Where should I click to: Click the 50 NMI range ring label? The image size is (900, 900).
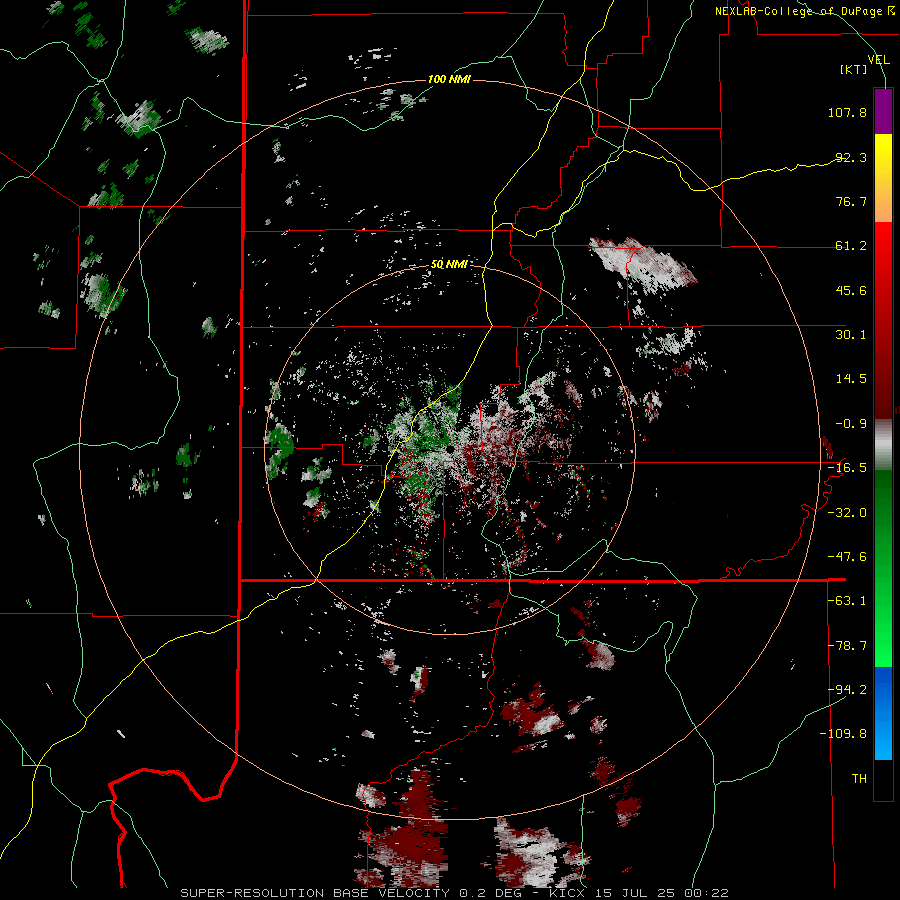[x=449, y=265]
